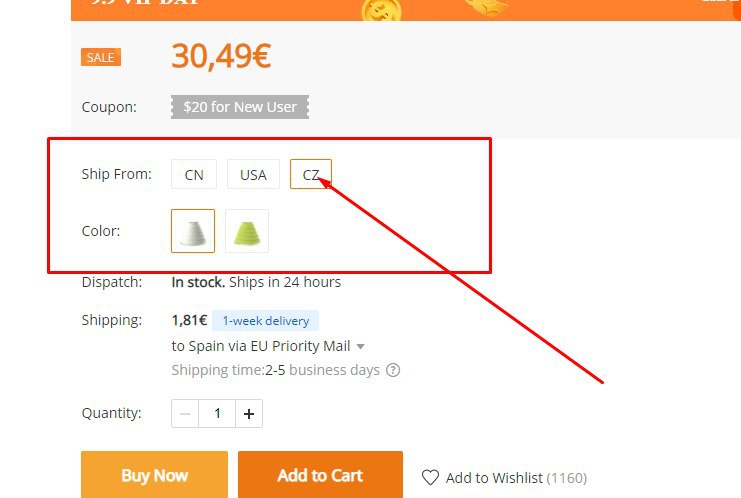The height and width of the screenshot is (498, 741).
Task: Decrease quantity with the minus button
Action: click(185, 414)
